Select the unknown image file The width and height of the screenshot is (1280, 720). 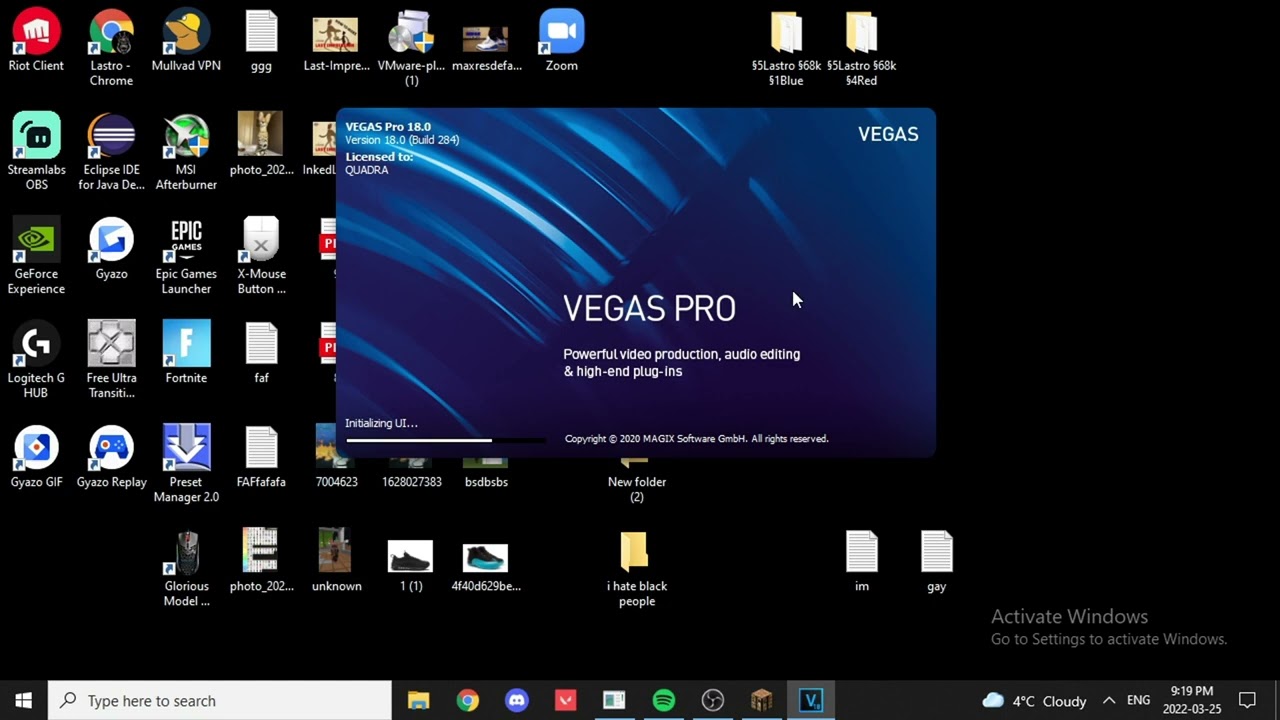(336, 561)
